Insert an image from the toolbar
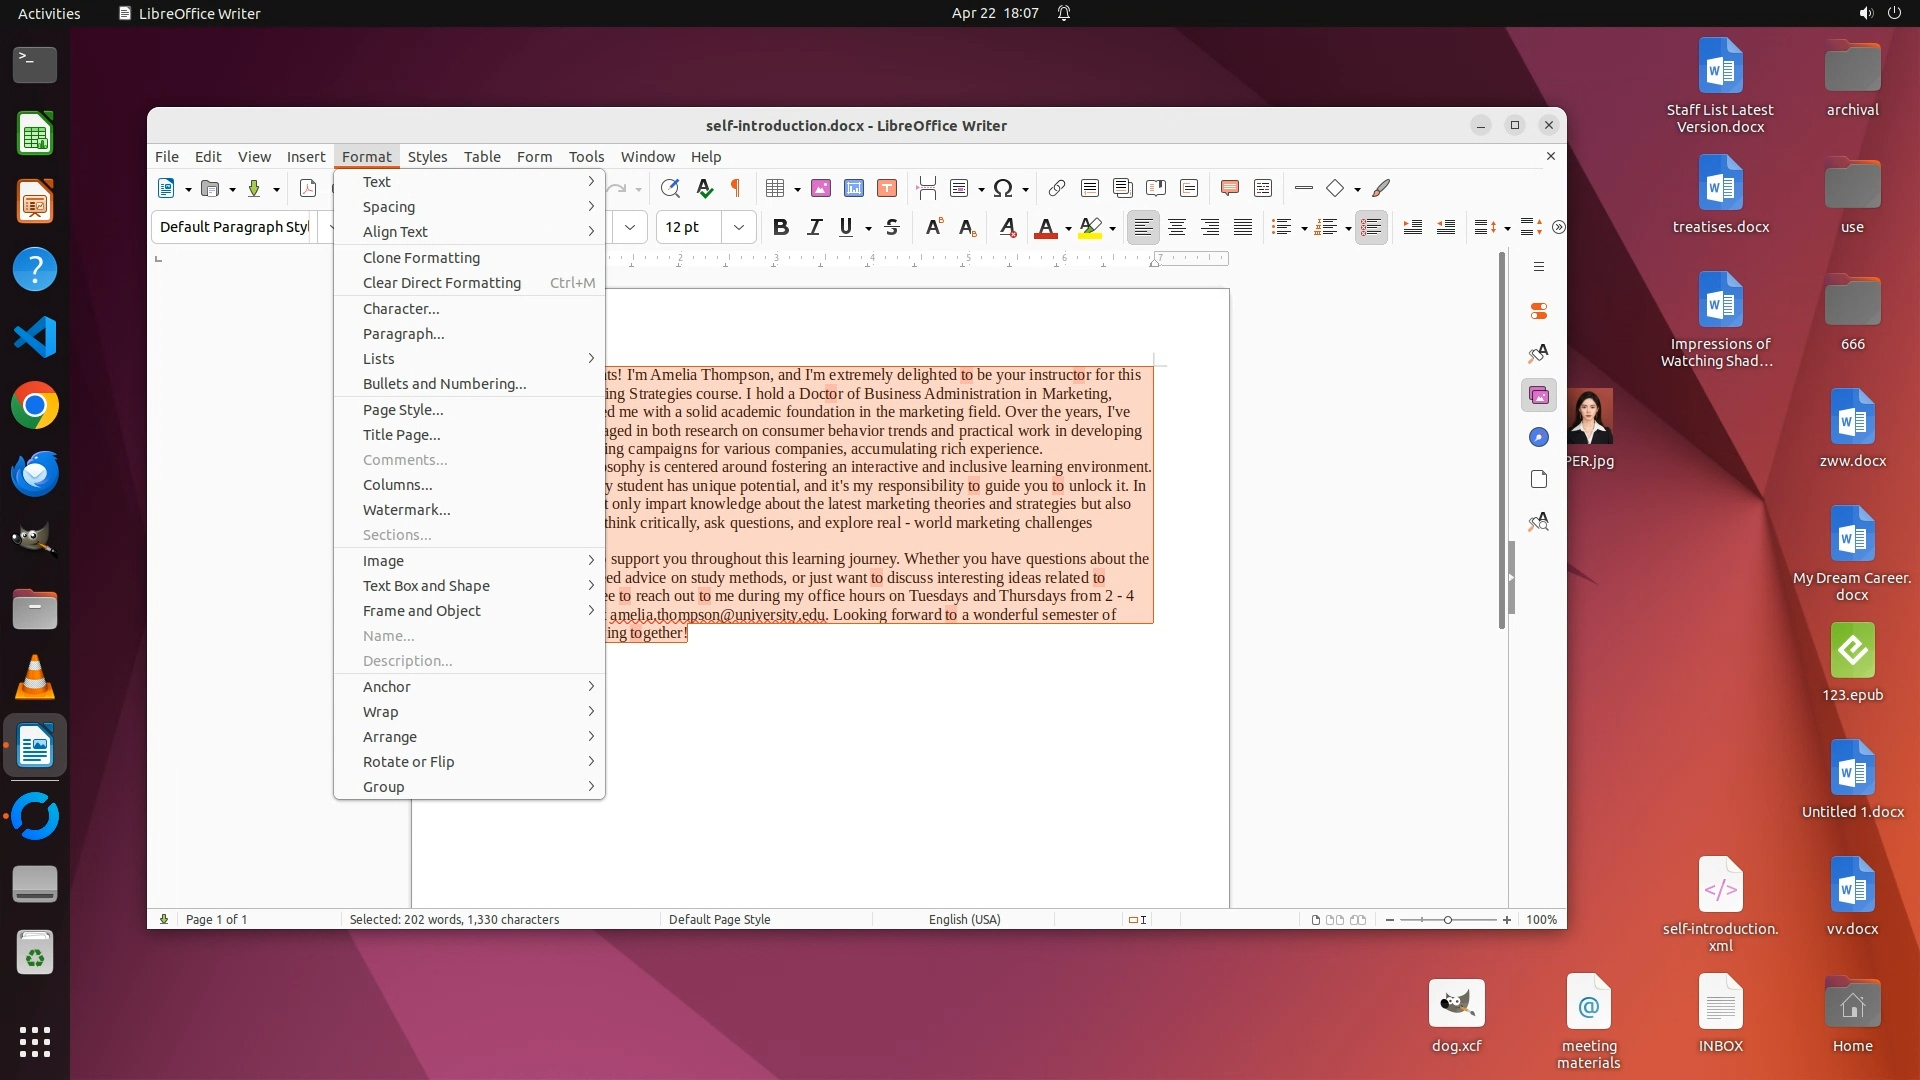1920x1080 pixels. click(x=821, y=188)
